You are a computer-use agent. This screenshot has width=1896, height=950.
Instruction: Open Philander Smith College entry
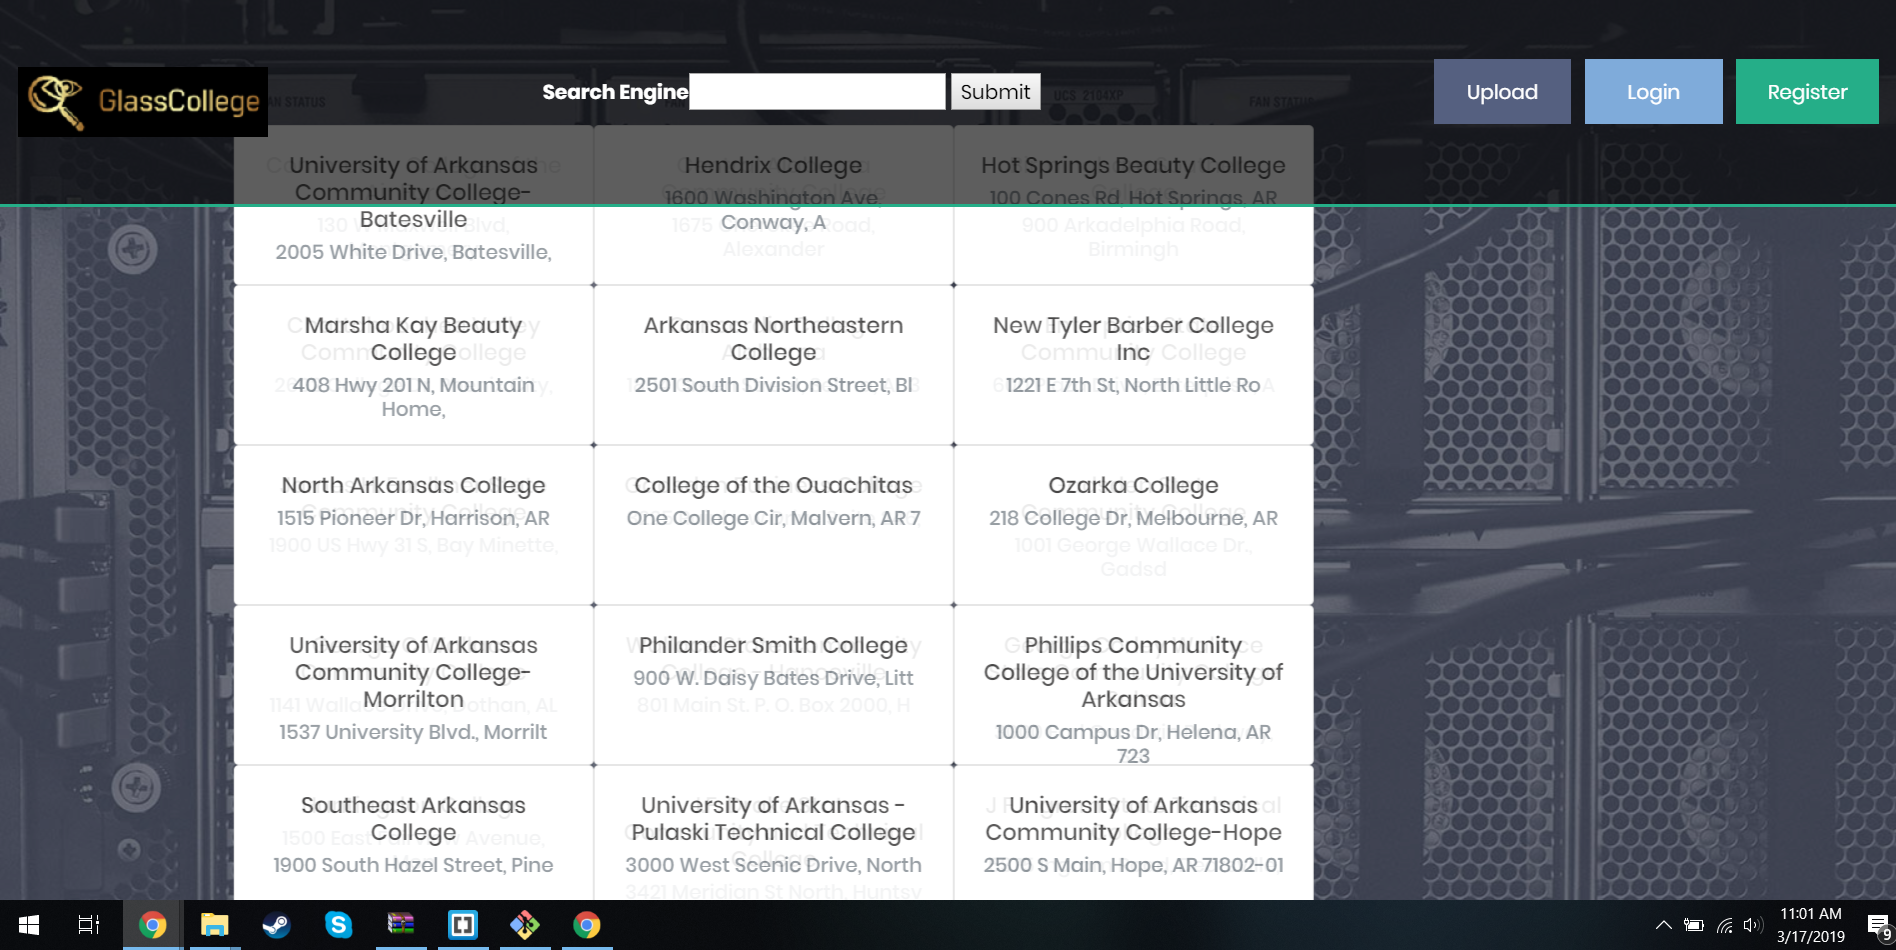tap(773, 645)
